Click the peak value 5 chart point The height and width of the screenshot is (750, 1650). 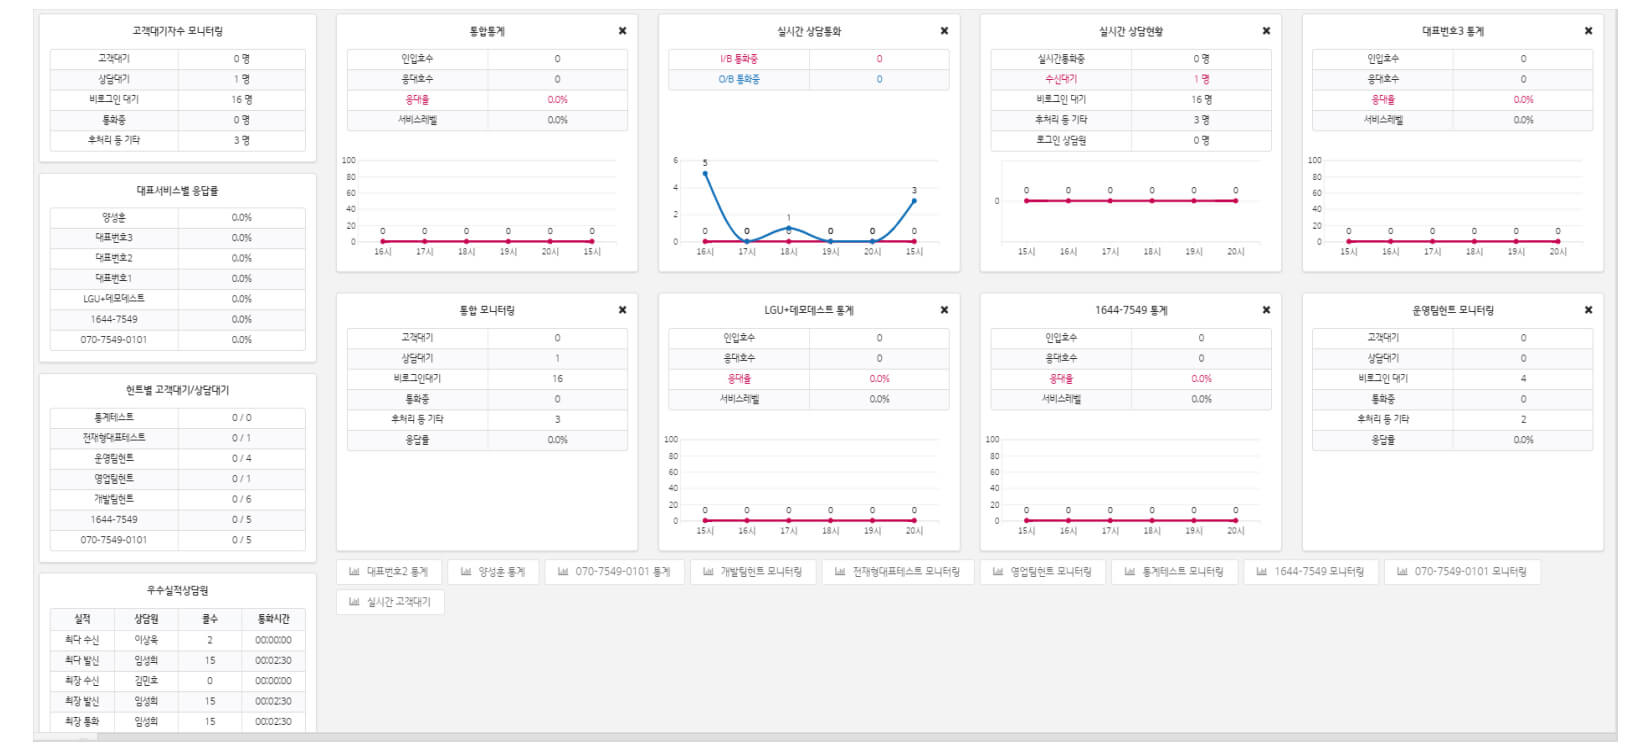705,173
